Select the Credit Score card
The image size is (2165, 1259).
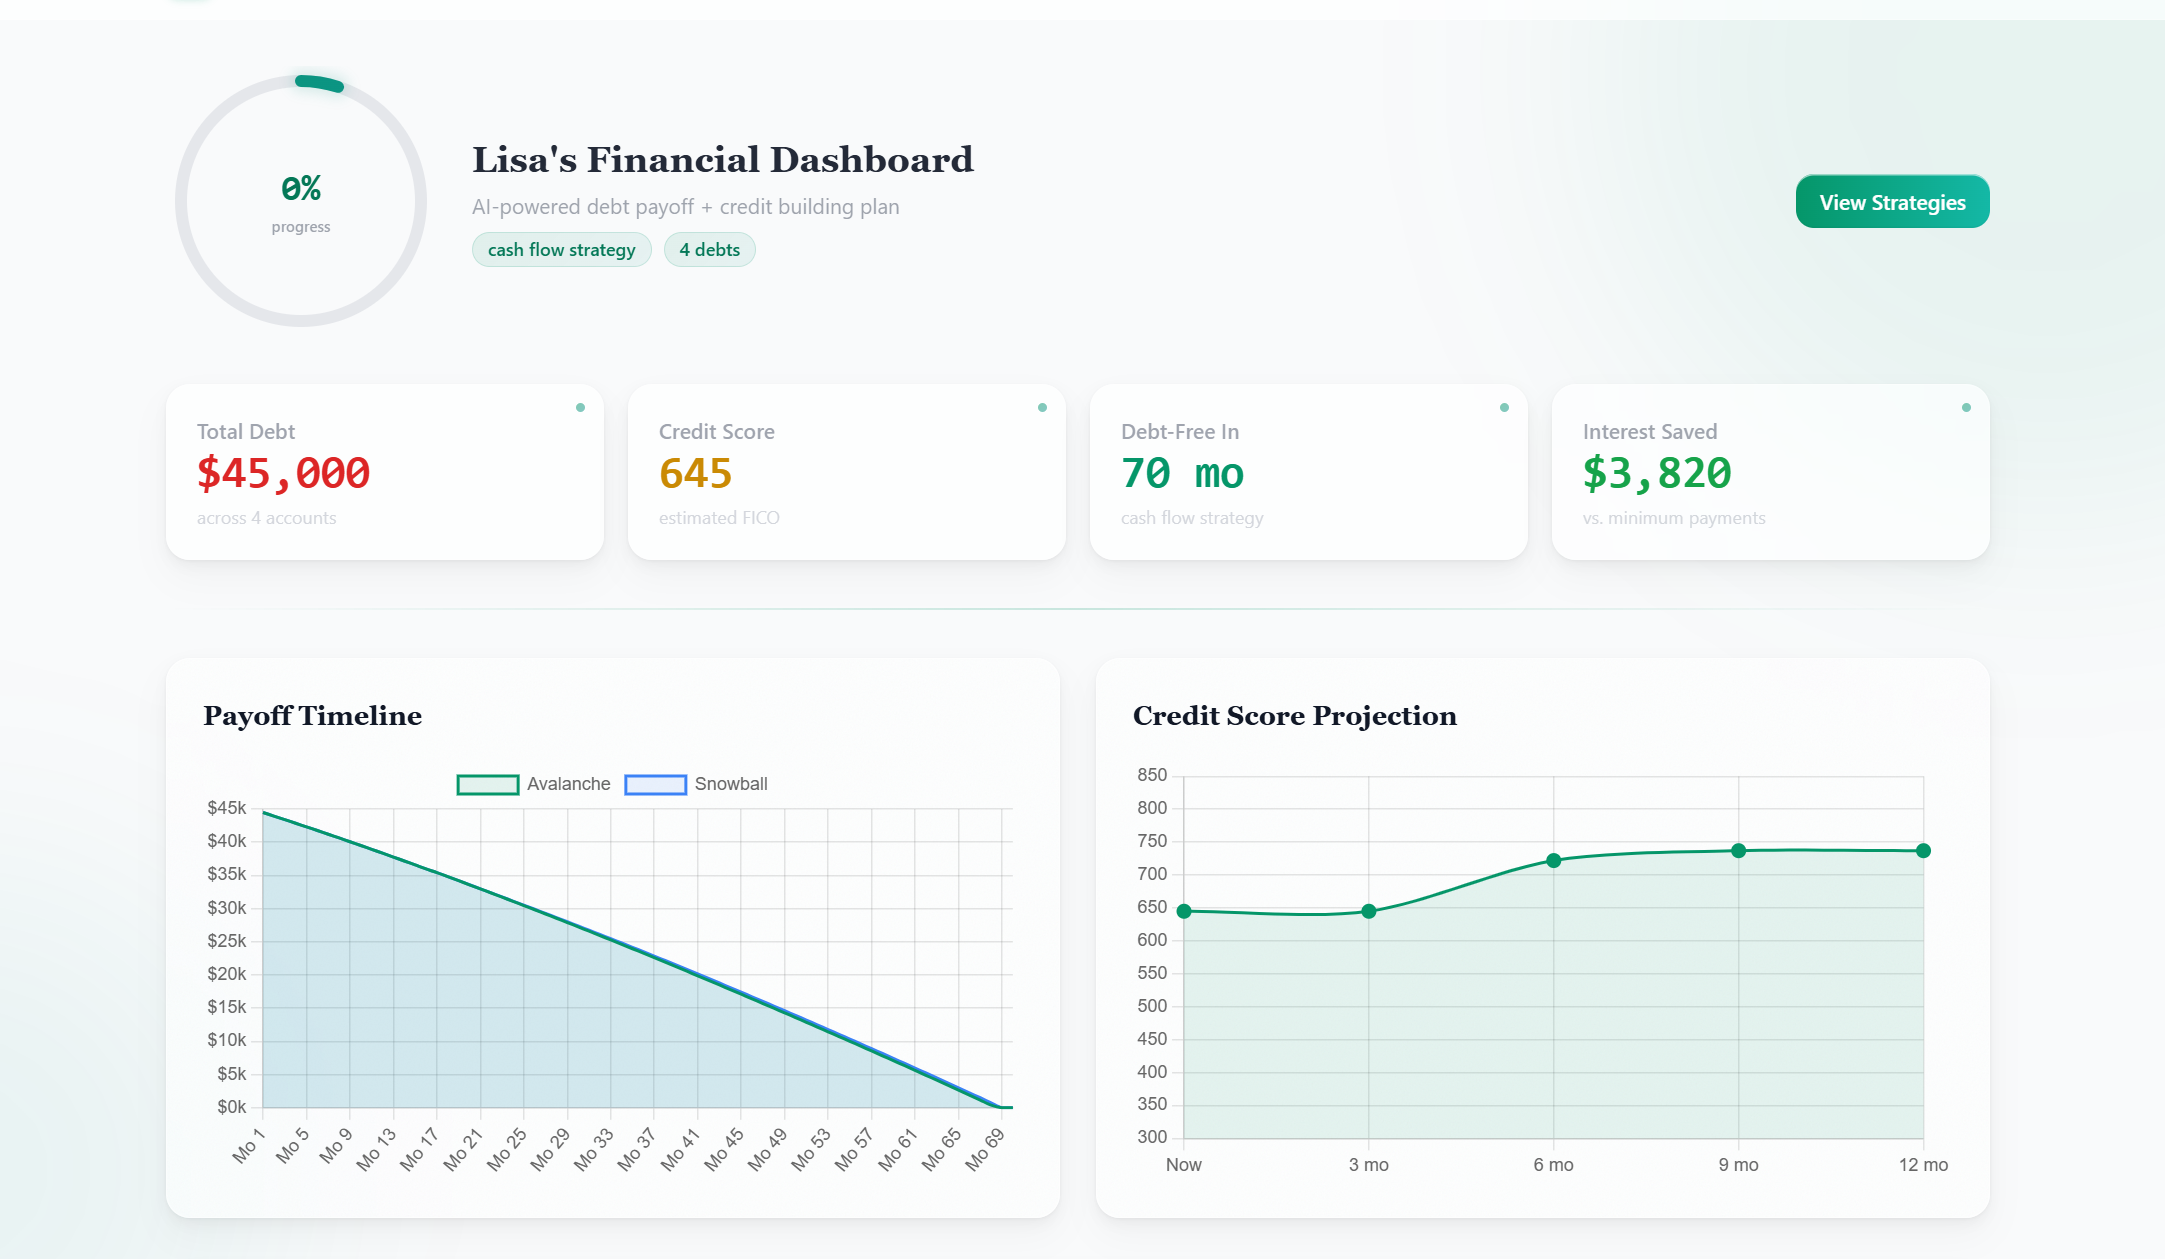coord(846,472)
